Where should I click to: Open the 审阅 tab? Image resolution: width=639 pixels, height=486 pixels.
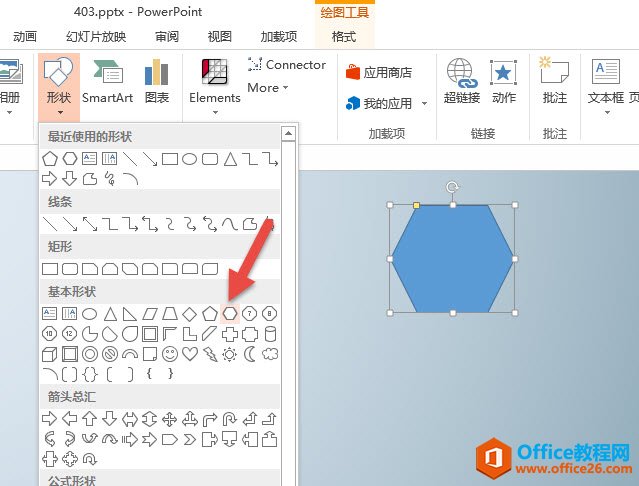[x=167, y=37]
